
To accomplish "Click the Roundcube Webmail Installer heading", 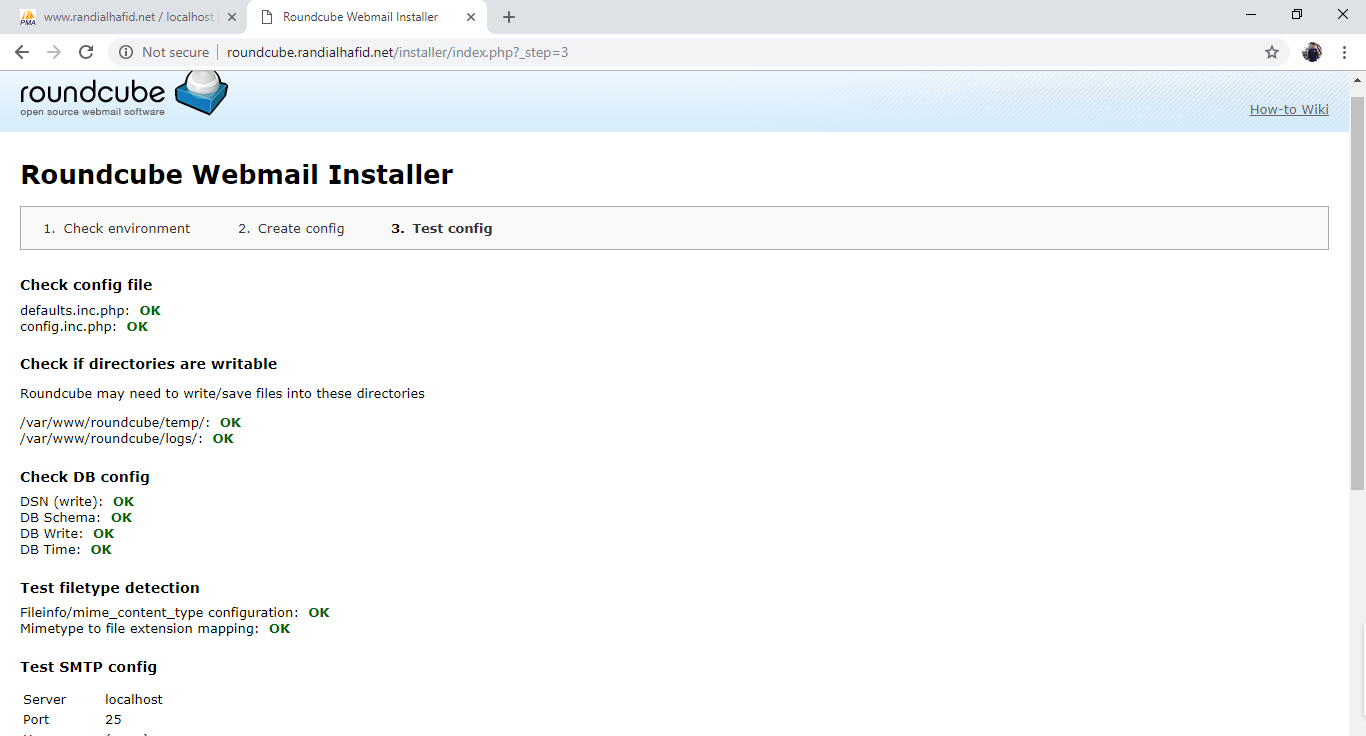I will click(237, 174).
